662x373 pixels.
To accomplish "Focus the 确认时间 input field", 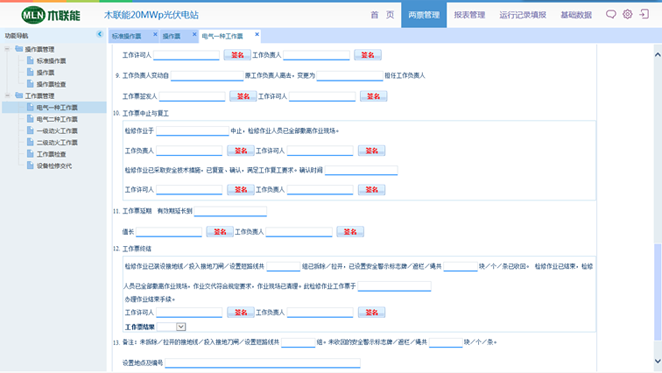I will [361, 170].
